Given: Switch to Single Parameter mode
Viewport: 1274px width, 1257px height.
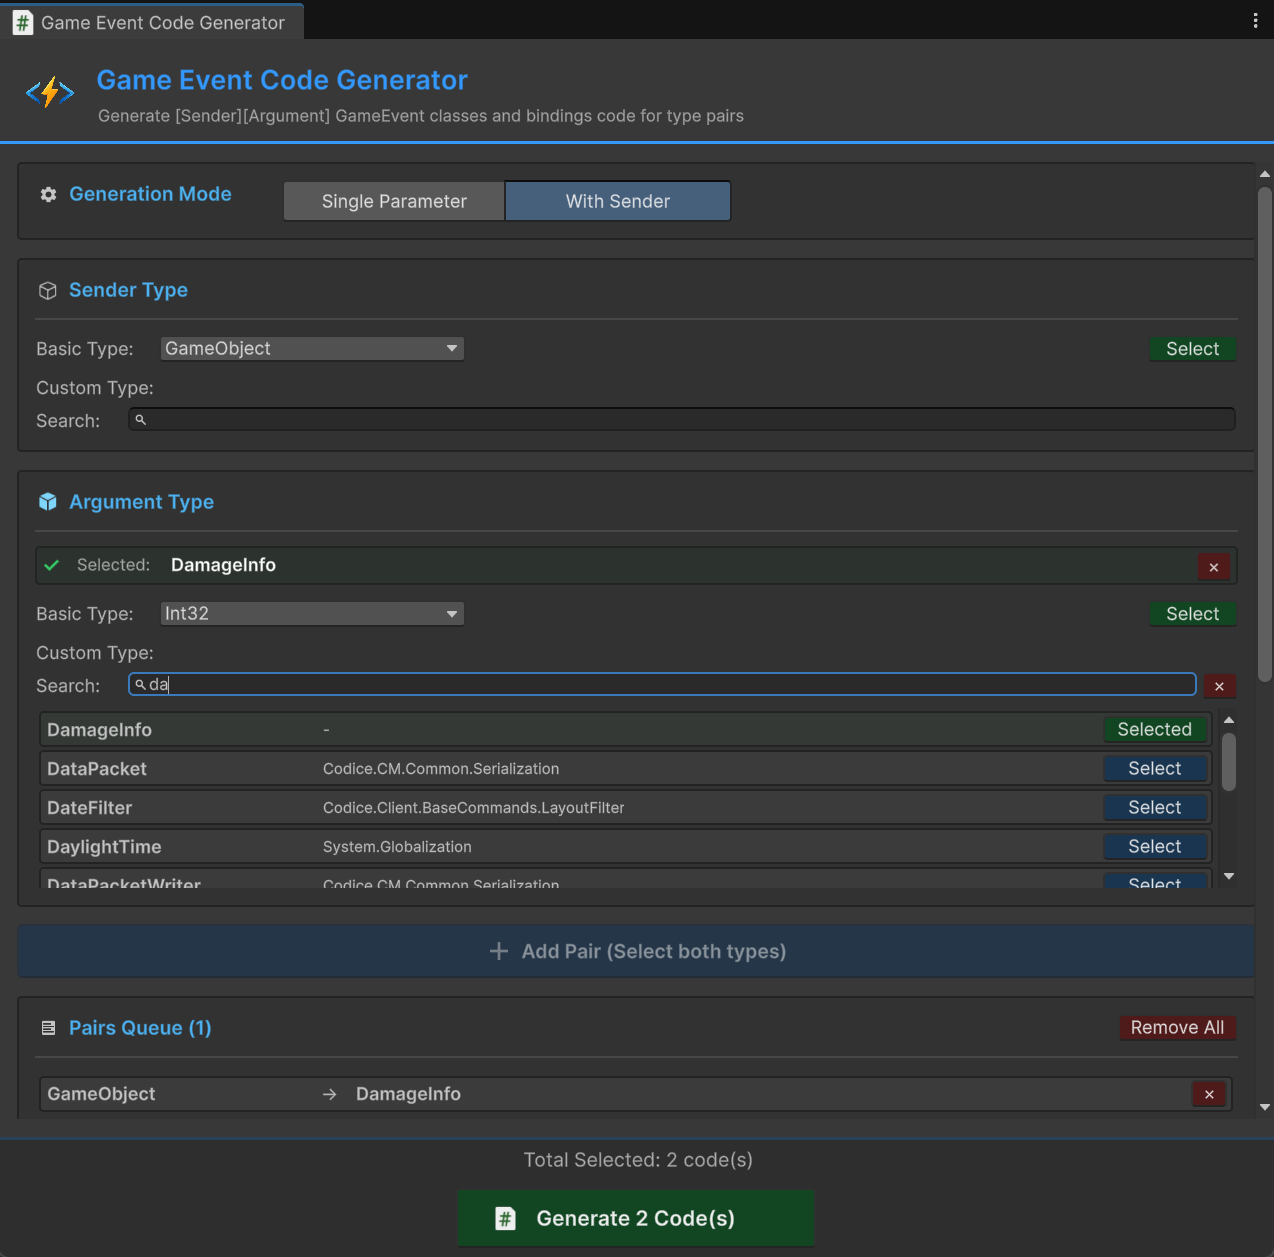Looking at the screenshot, I should click(x=393, y=201).
